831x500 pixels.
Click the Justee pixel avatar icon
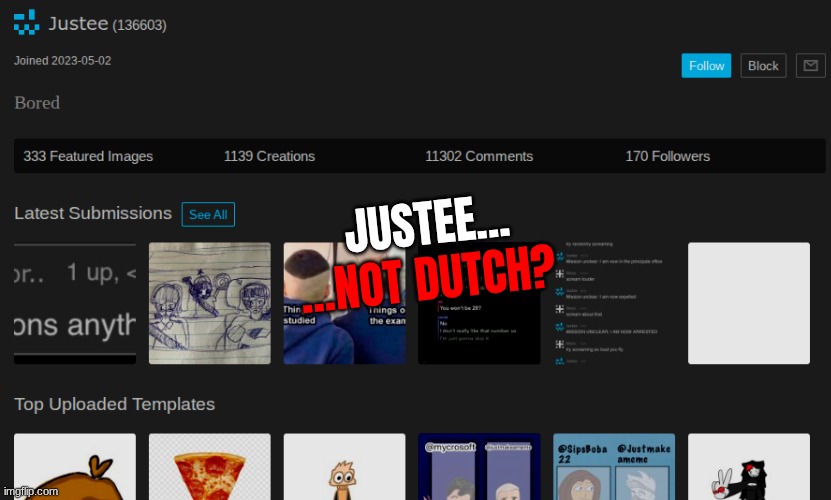coord(27,22)
